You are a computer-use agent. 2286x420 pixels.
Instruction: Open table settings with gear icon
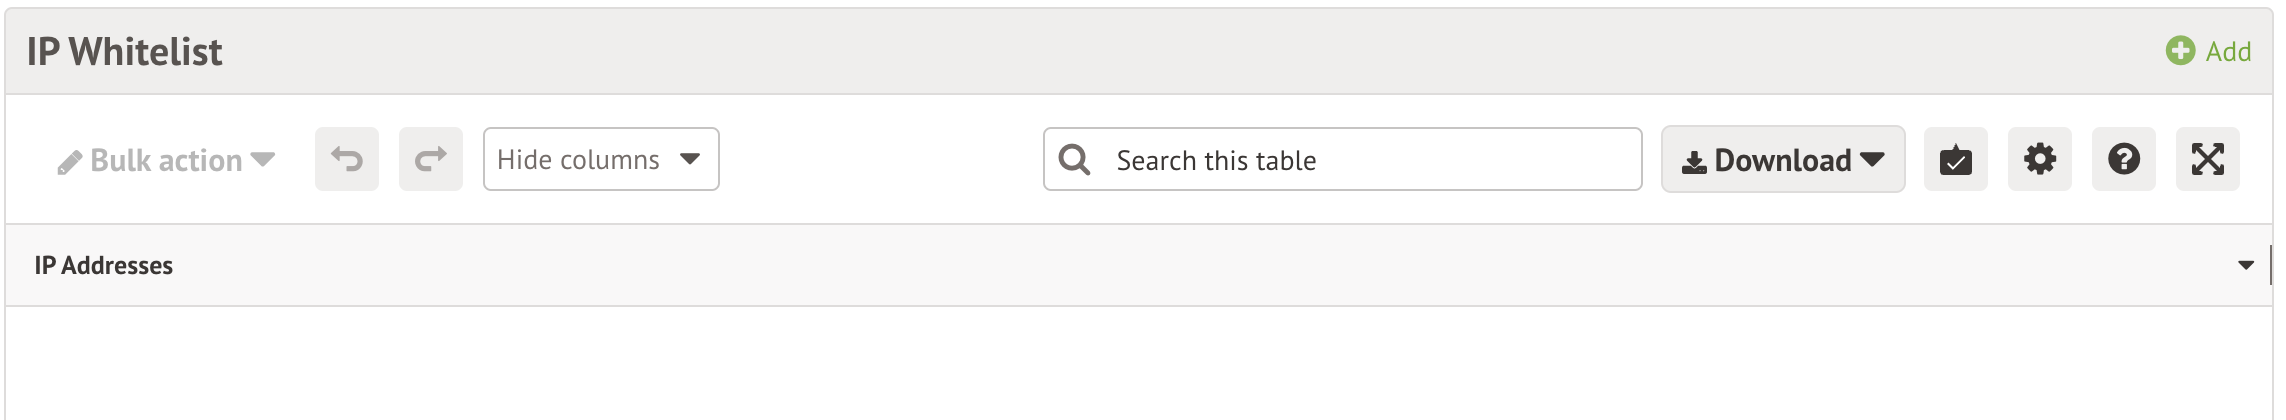[2040, 159]
